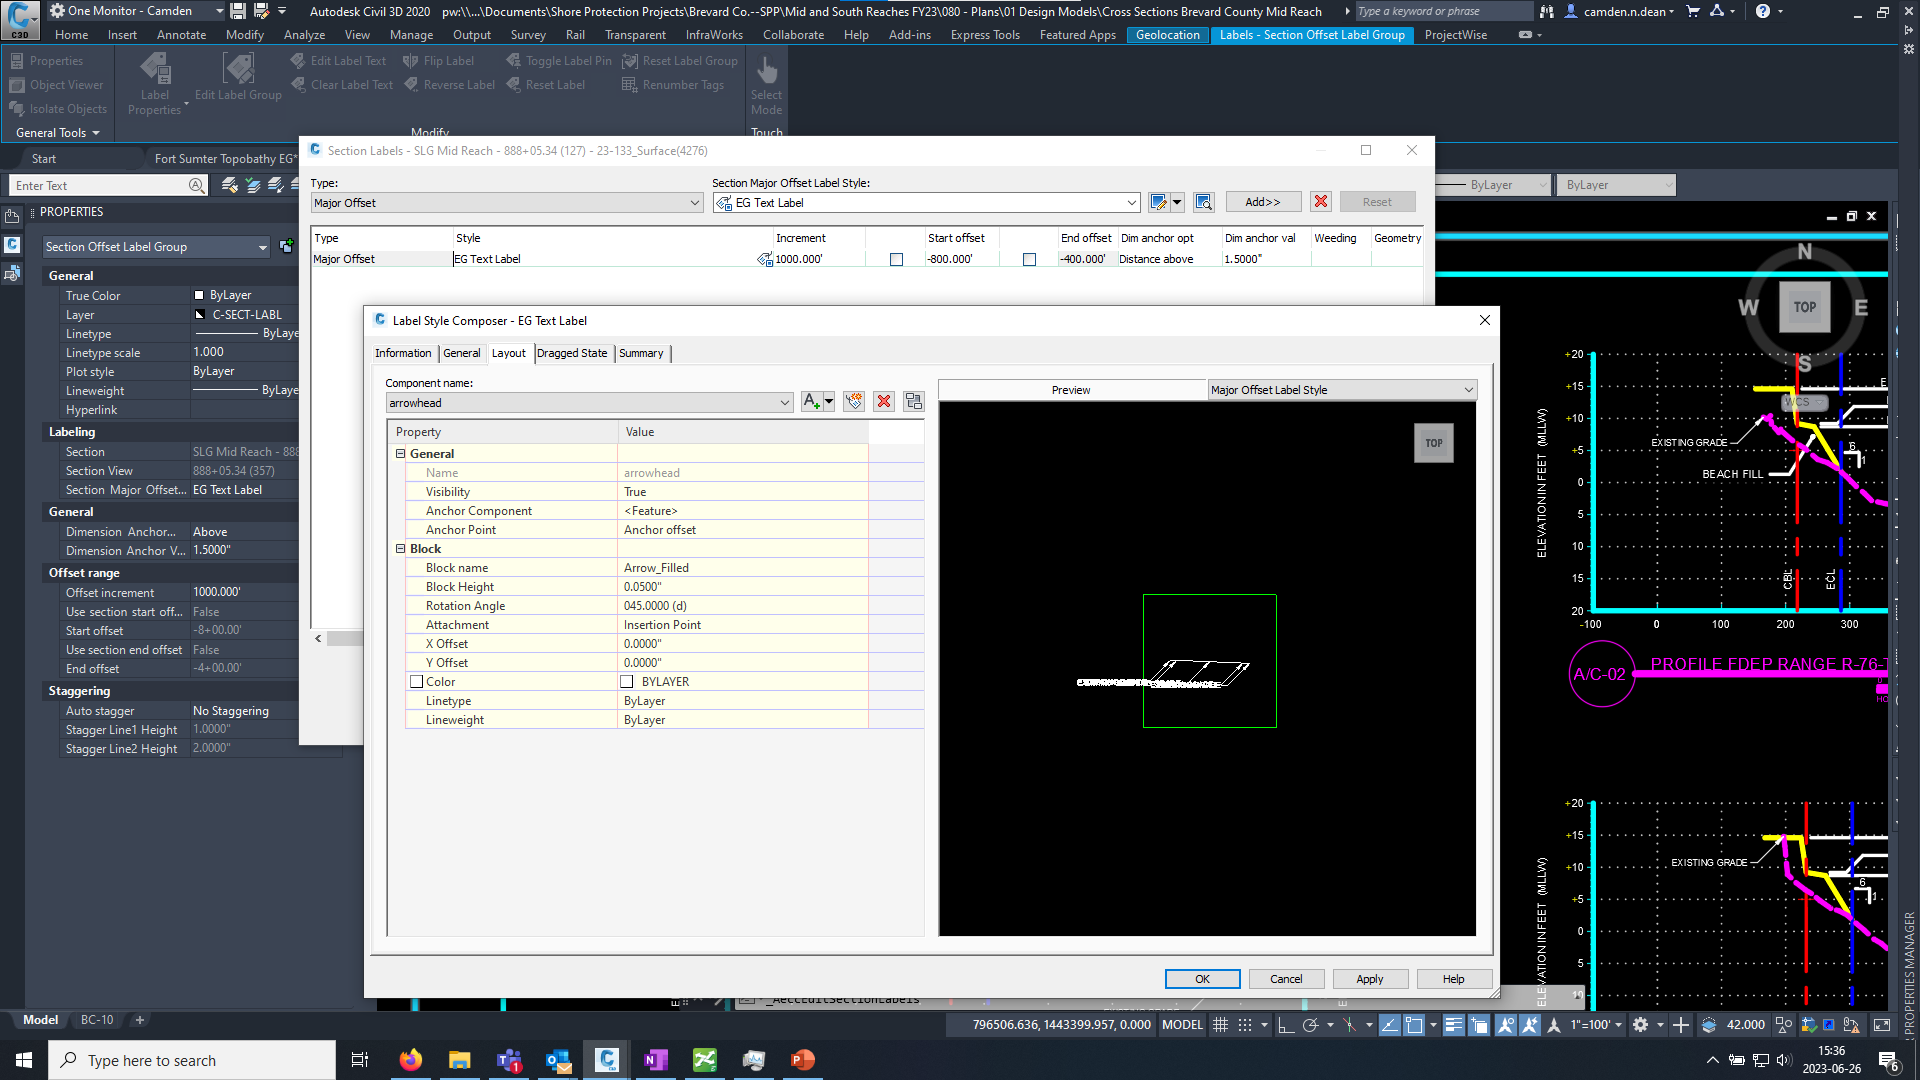This screenshot has width=1920, height=1080.
Task: Delete the arrowhead component using red X
Action: (884, 401)
